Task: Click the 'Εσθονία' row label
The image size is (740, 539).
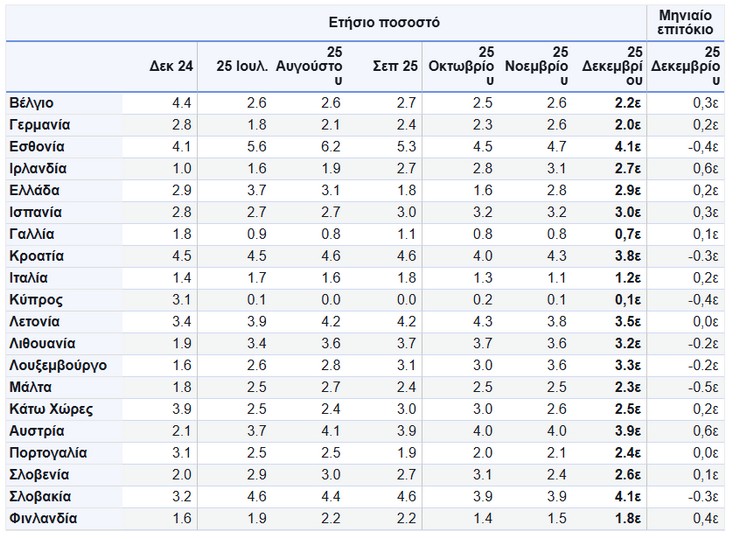Action: point(36,147)
